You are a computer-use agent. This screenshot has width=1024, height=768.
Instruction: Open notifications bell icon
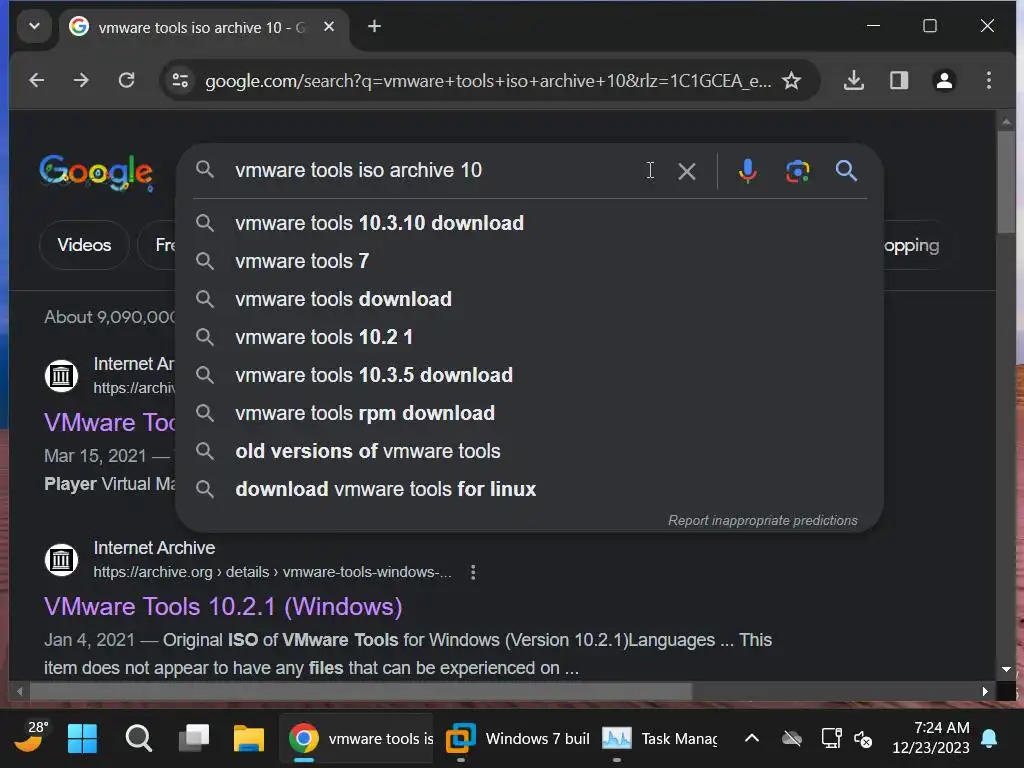click(989, 739)
